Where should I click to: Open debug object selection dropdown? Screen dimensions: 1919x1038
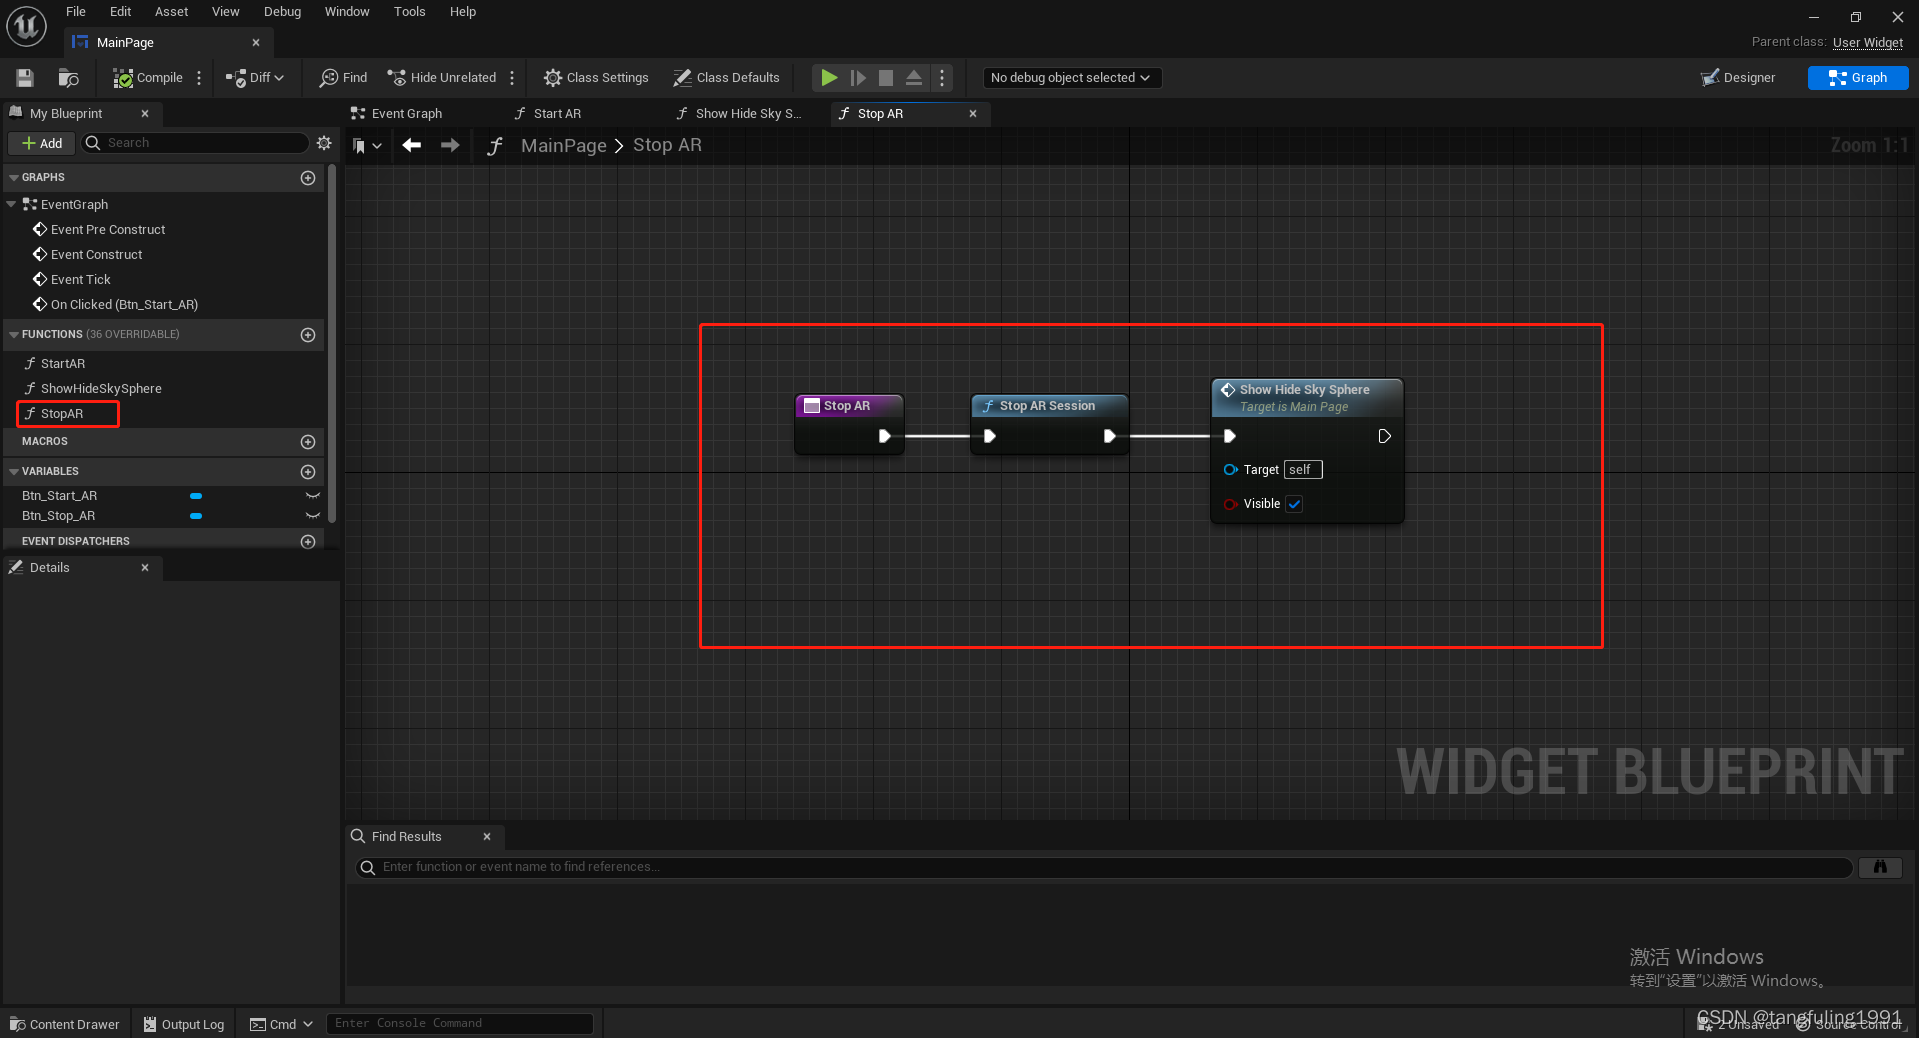pyautogui.click(x=1071, y=78)
